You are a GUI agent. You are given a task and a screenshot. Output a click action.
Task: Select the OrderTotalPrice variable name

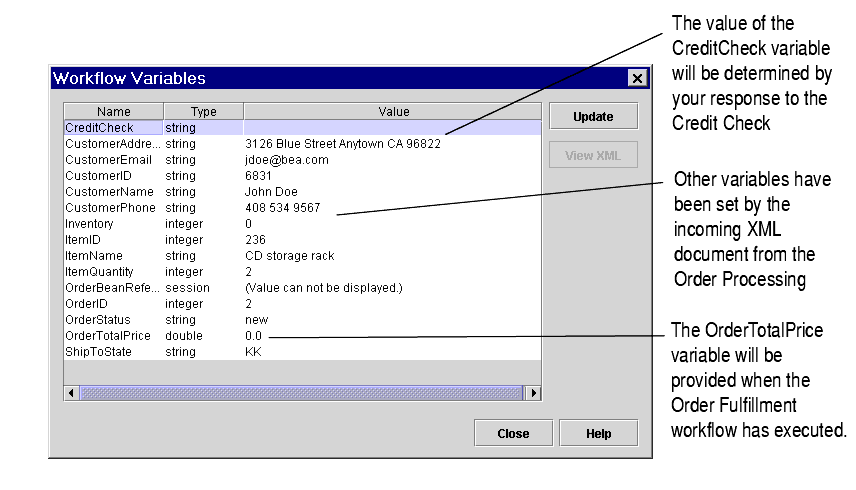[x=108, y=336]
